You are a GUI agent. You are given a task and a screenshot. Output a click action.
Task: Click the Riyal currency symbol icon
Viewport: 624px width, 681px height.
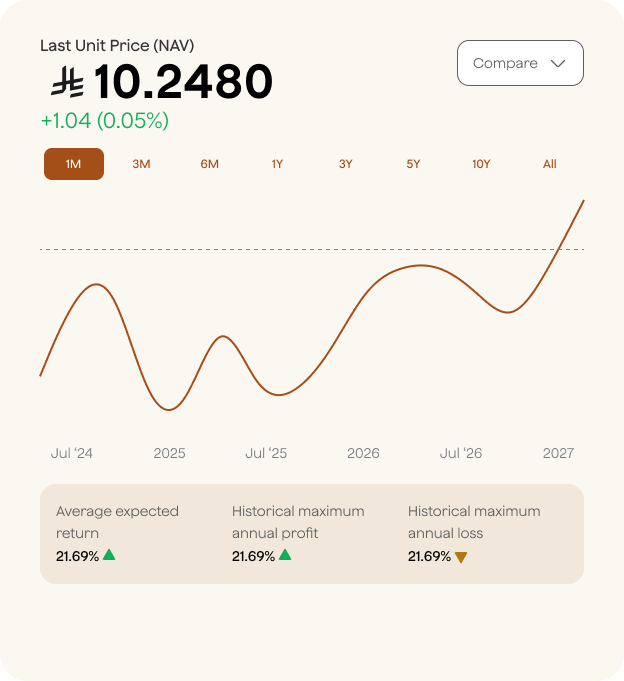(68, 82)
